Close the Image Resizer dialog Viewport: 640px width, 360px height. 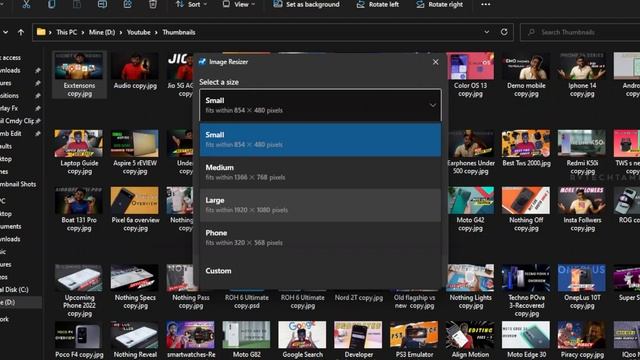(436, 62)
